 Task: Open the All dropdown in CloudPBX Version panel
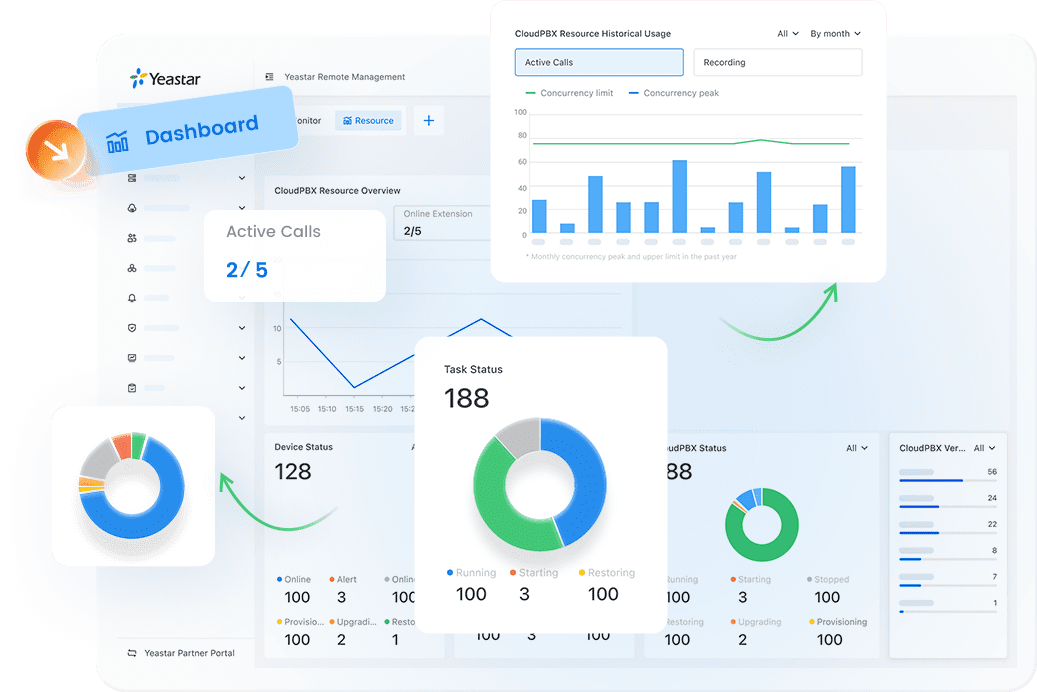coord(984,448)
